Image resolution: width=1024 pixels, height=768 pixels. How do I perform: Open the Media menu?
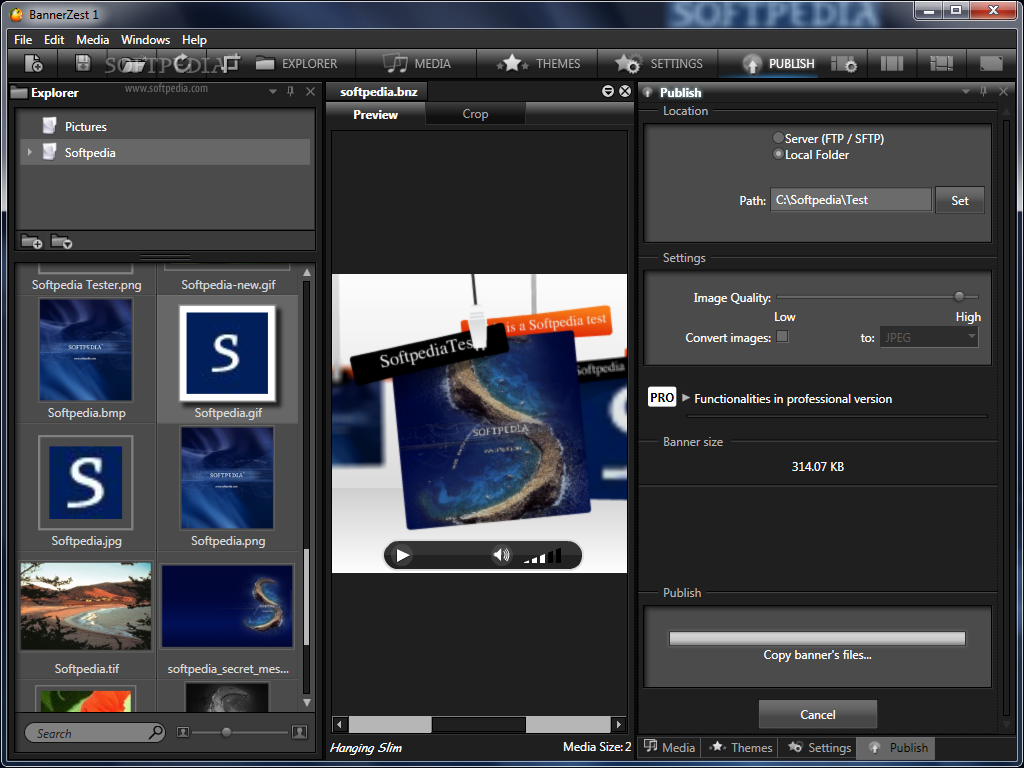(x=93, y=40)
